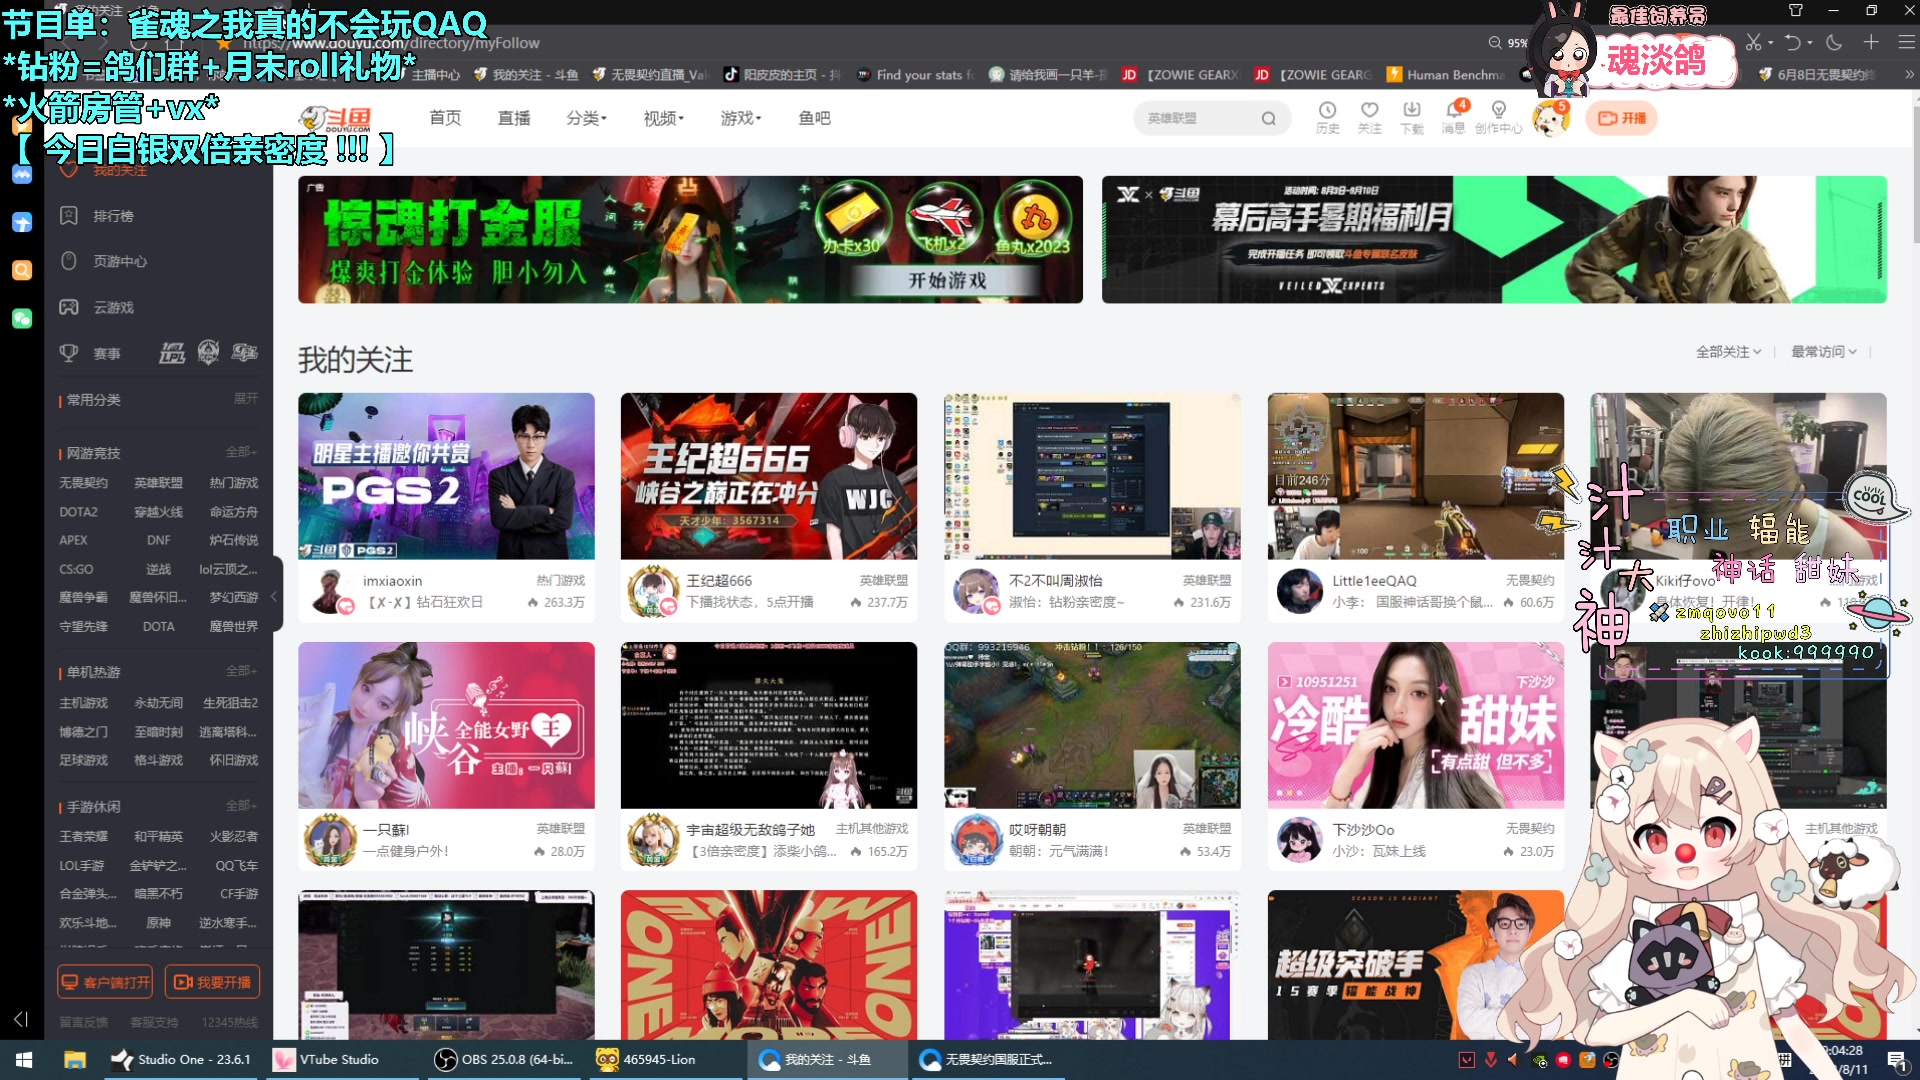Open the 消息 notification bell
Screen dimensions: 1920x1080
tap(1454, 117)
